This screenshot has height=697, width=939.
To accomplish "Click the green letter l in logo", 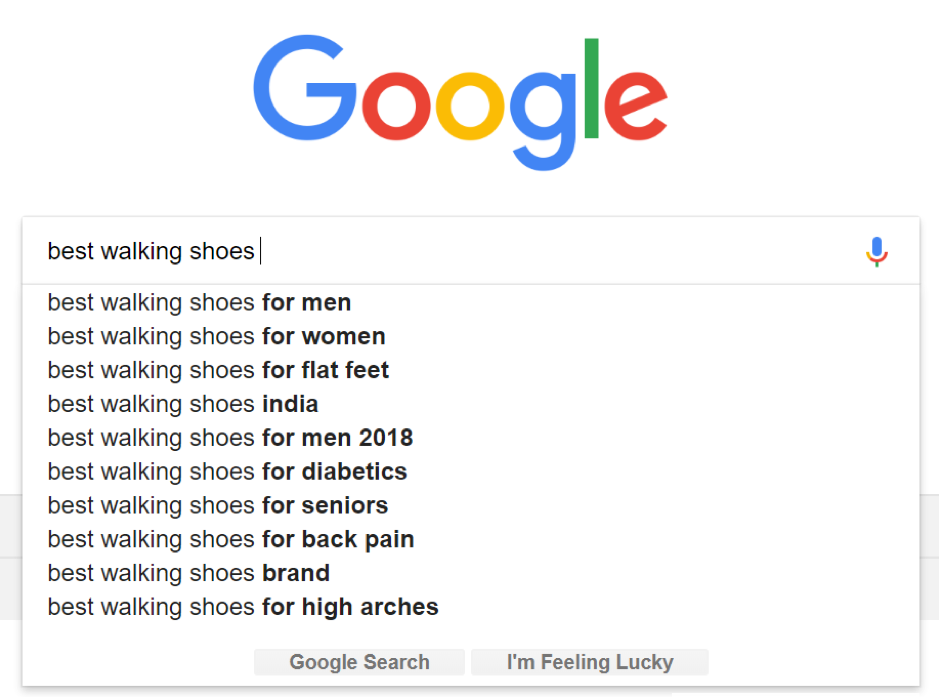I will tap(591, 88).
